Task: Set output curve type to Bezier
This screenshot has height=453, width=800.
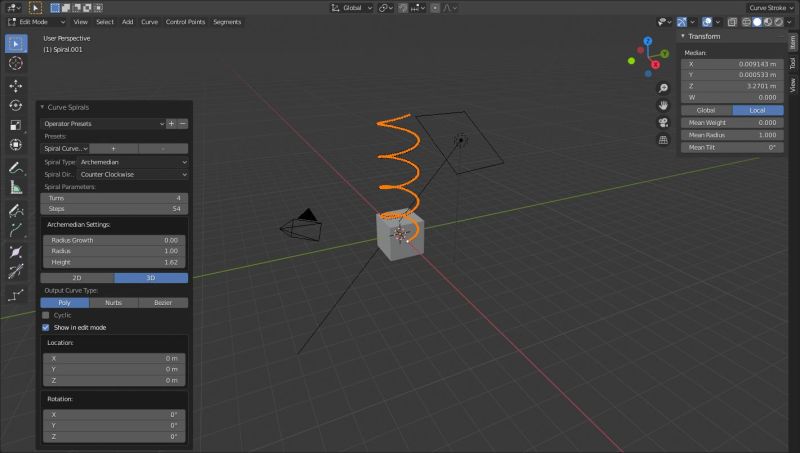Action: tap(163, 303)
